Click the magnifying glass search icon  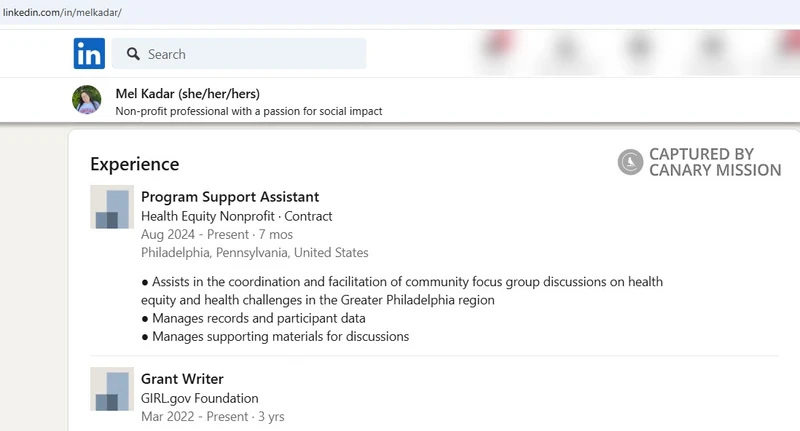click(x=133, y=54)
